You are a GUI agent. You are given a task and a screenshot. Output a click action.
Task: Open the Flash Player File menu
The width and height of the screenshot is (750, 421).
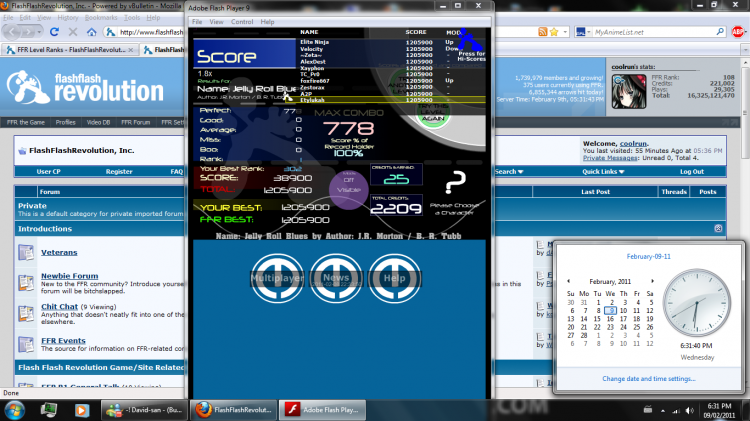click(197, 22)
